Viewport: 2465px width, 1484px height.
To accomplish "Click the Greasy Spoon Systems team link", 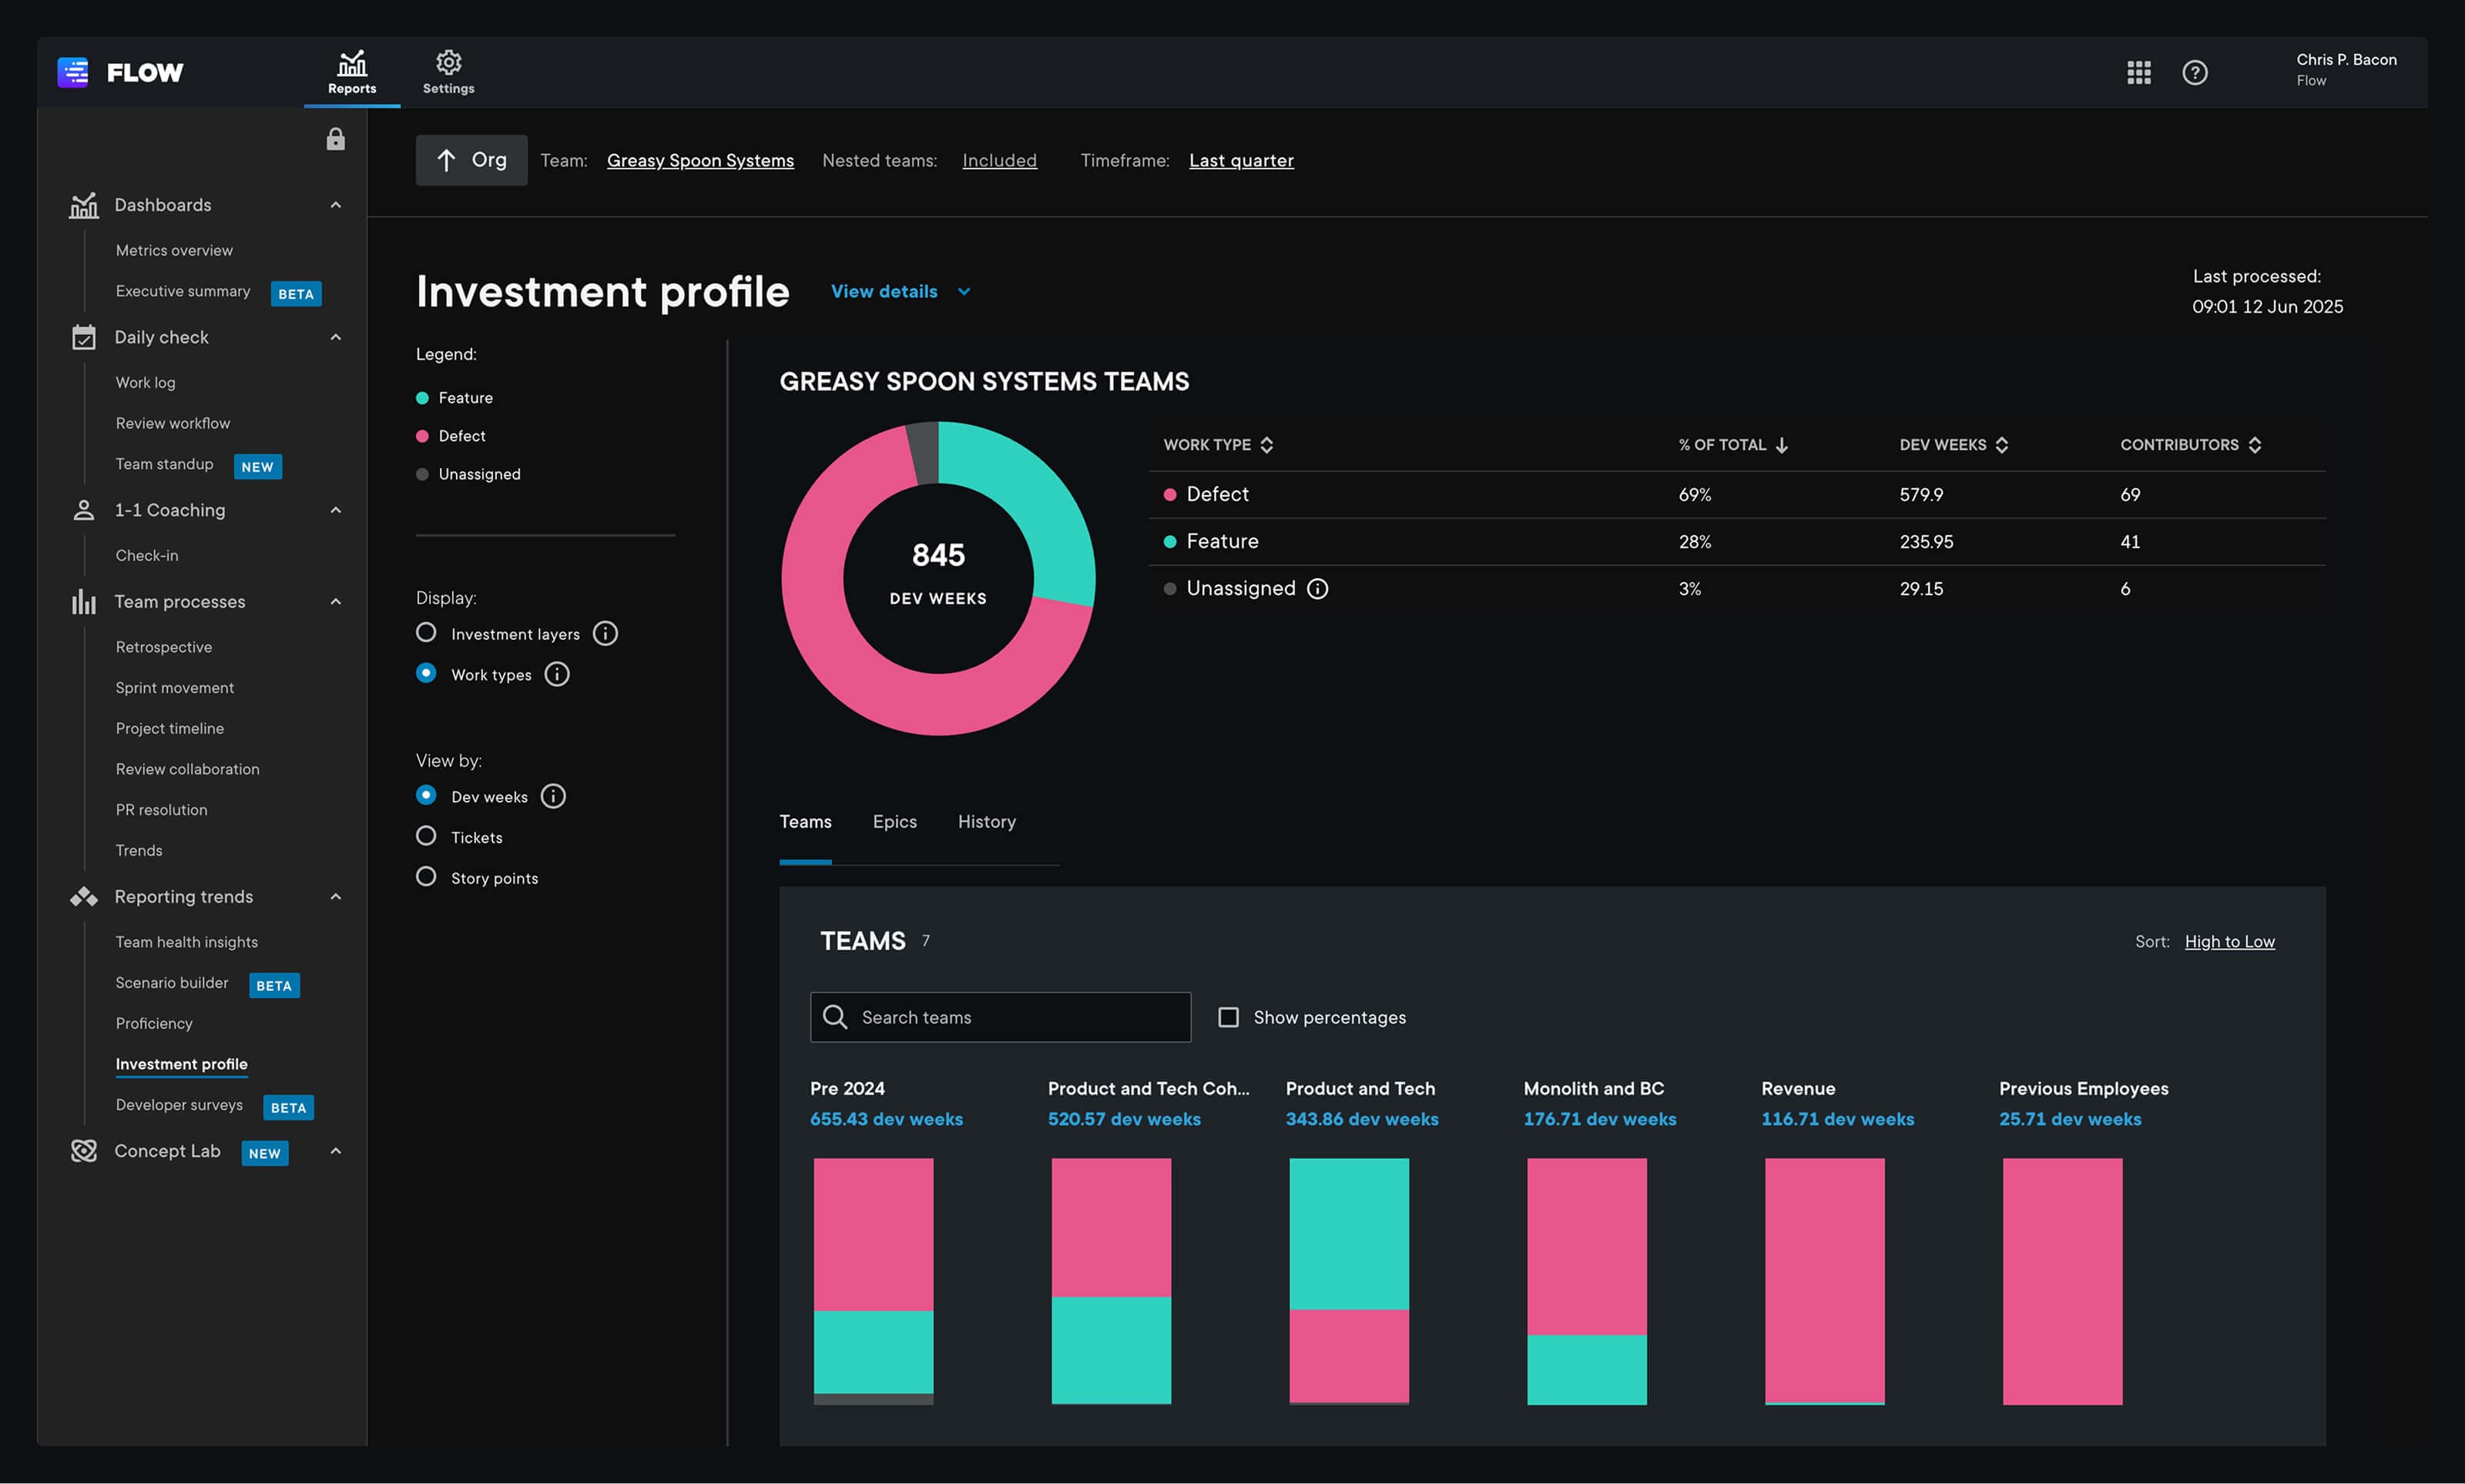I will coord(700,161).
